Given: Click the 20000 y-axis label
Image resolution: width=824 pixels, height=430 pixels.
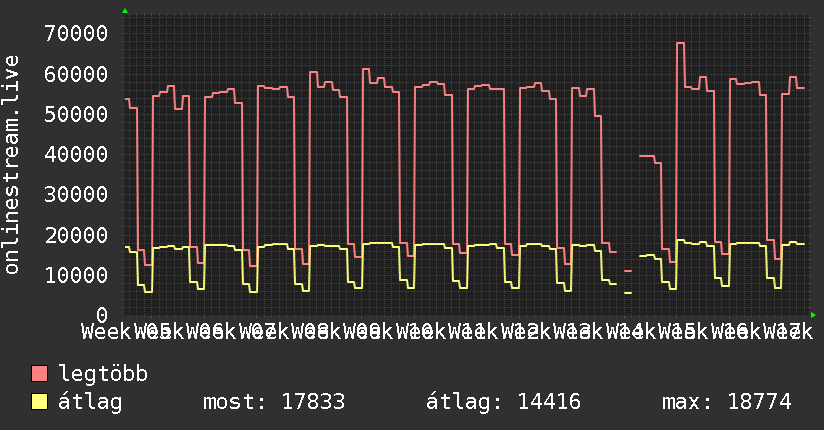Looking at the screenshot, I should 76,235.
